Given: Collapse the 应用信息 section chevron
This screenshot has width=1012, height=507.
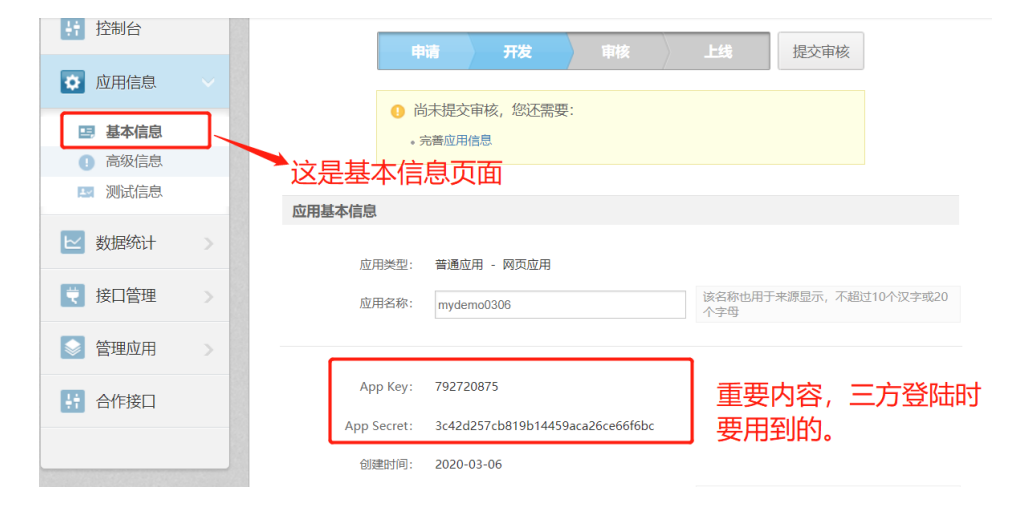Looking at the screenshot, I should point(208,83).
